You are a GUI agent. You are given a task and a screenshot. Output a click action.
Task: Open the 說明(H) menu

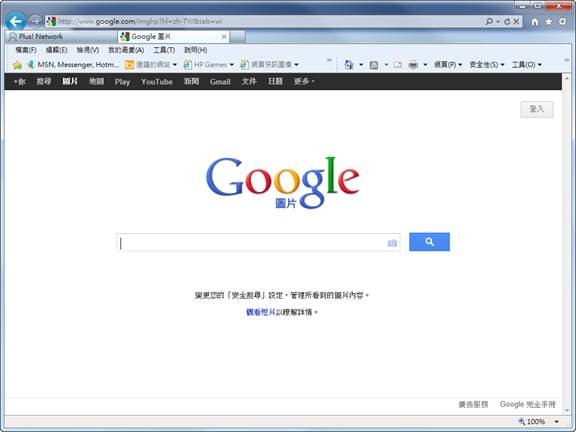click(x=195, y=50)
